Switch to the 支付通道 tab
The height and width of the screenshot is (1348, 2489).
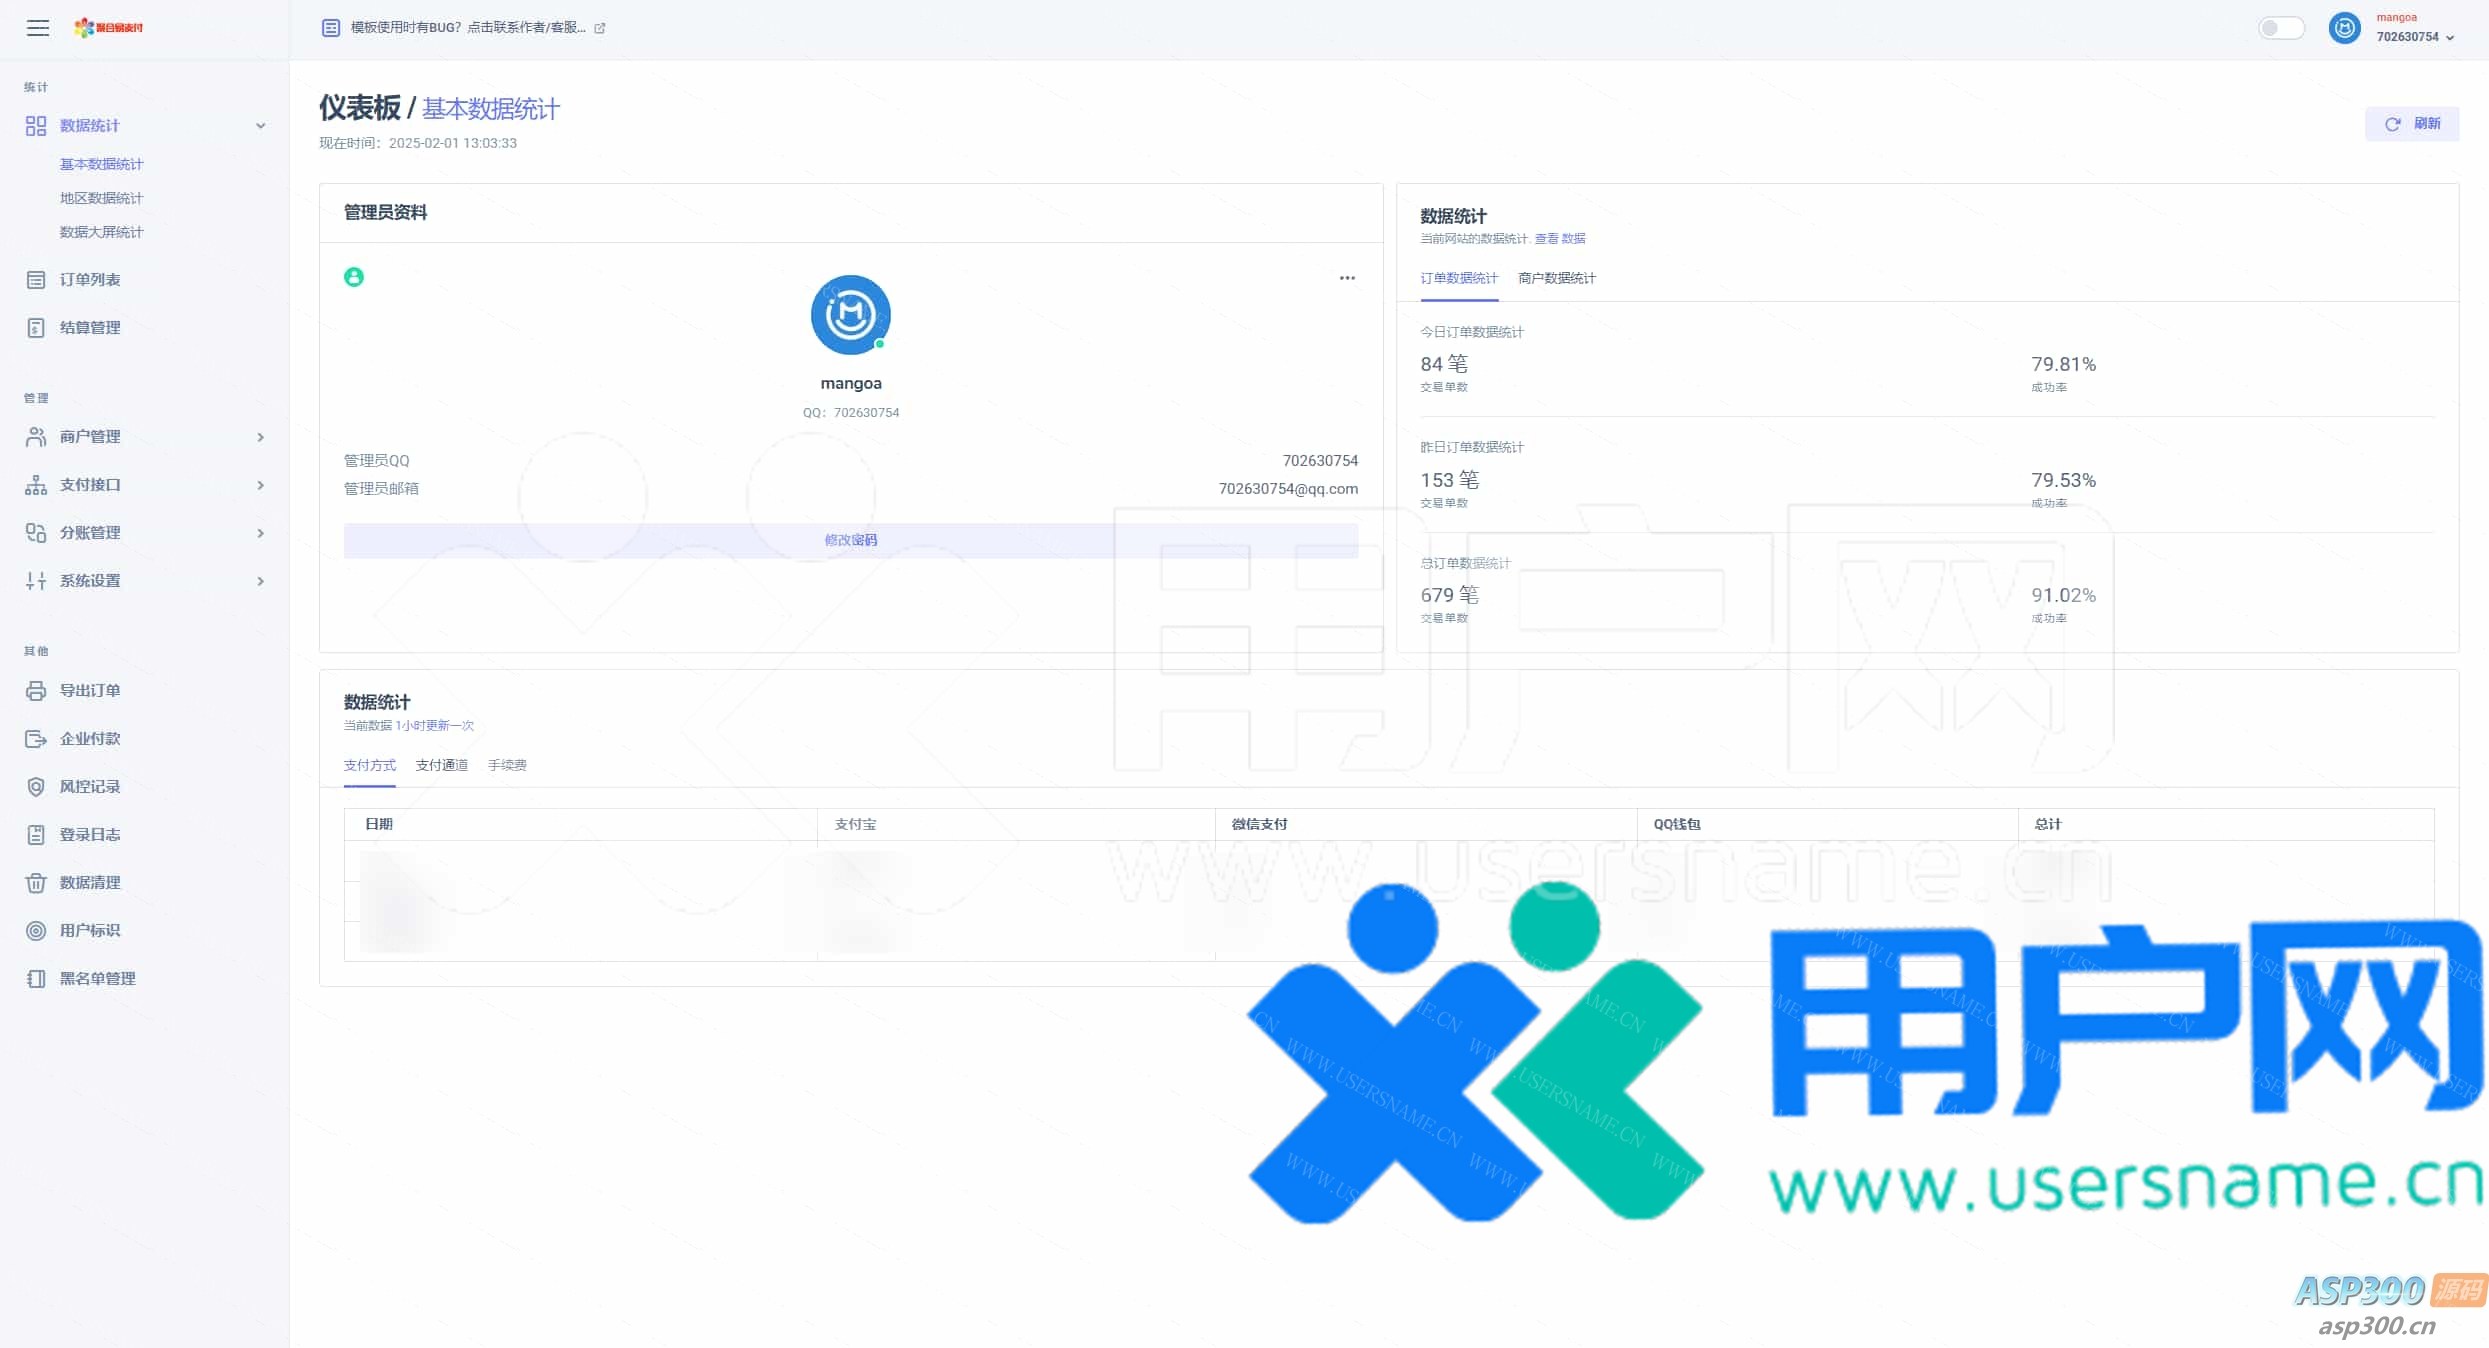click(x=441, y=765)
